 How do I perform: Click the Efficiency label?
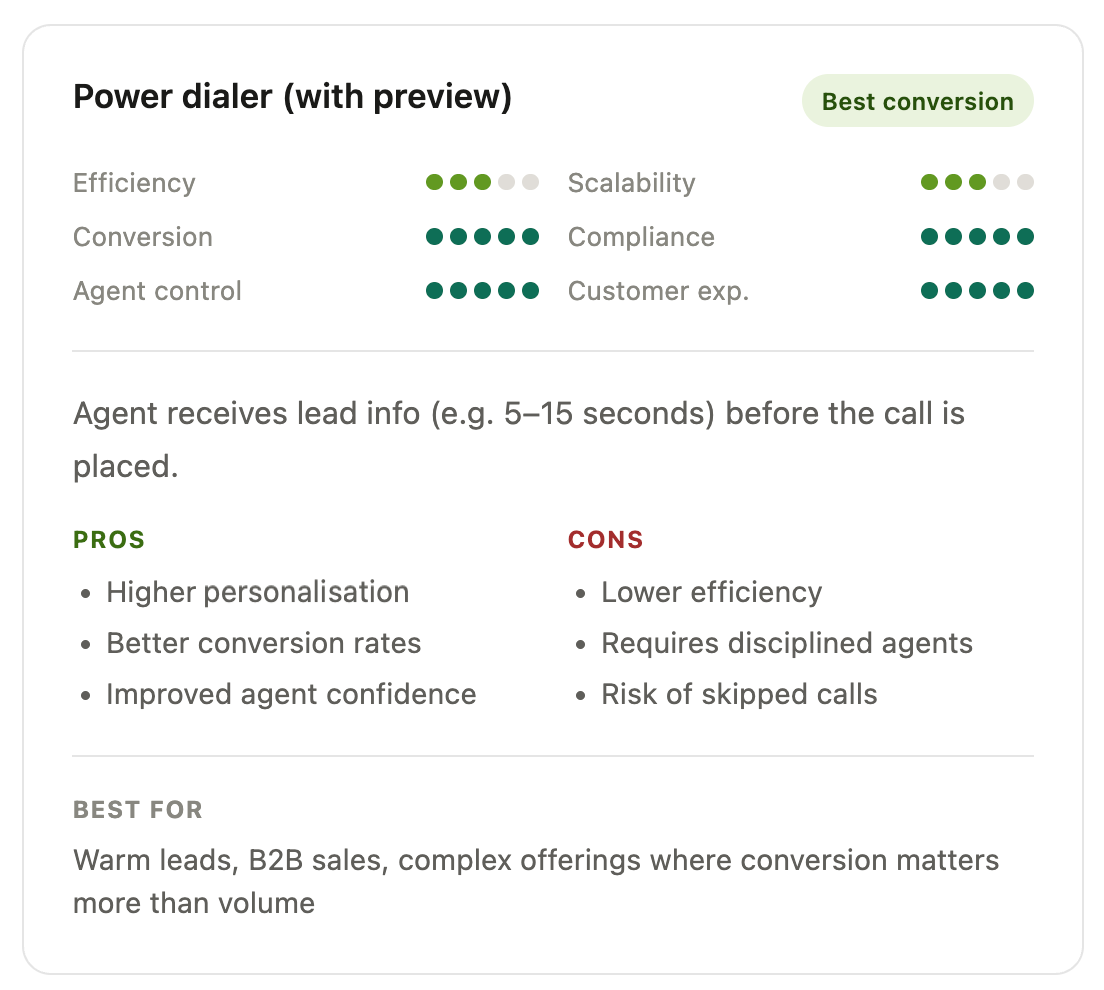point(134,183)
